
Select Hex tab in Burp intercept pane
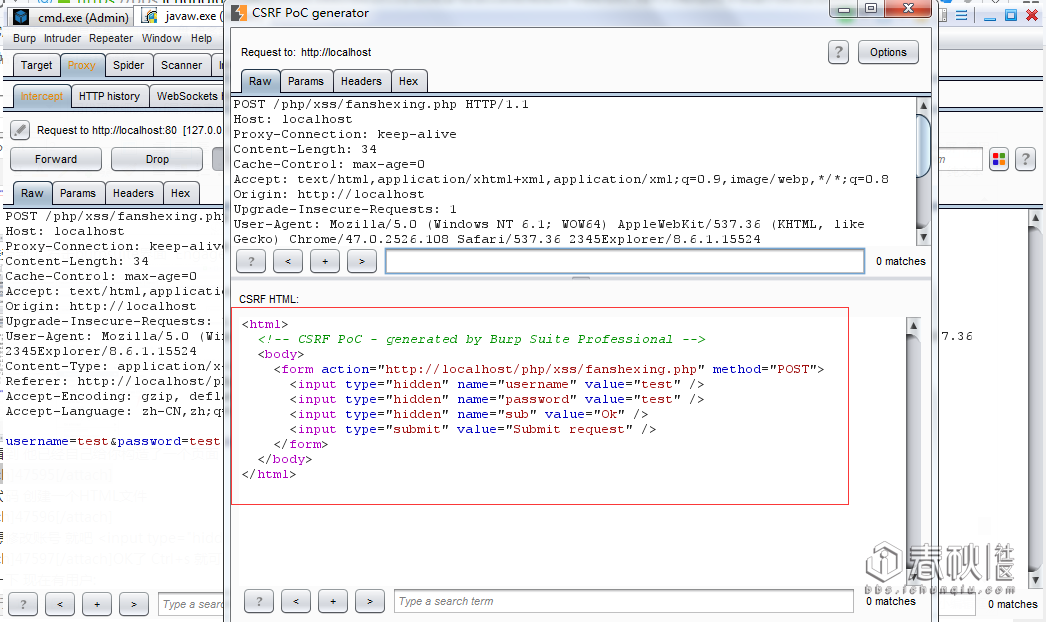point(180,193)
